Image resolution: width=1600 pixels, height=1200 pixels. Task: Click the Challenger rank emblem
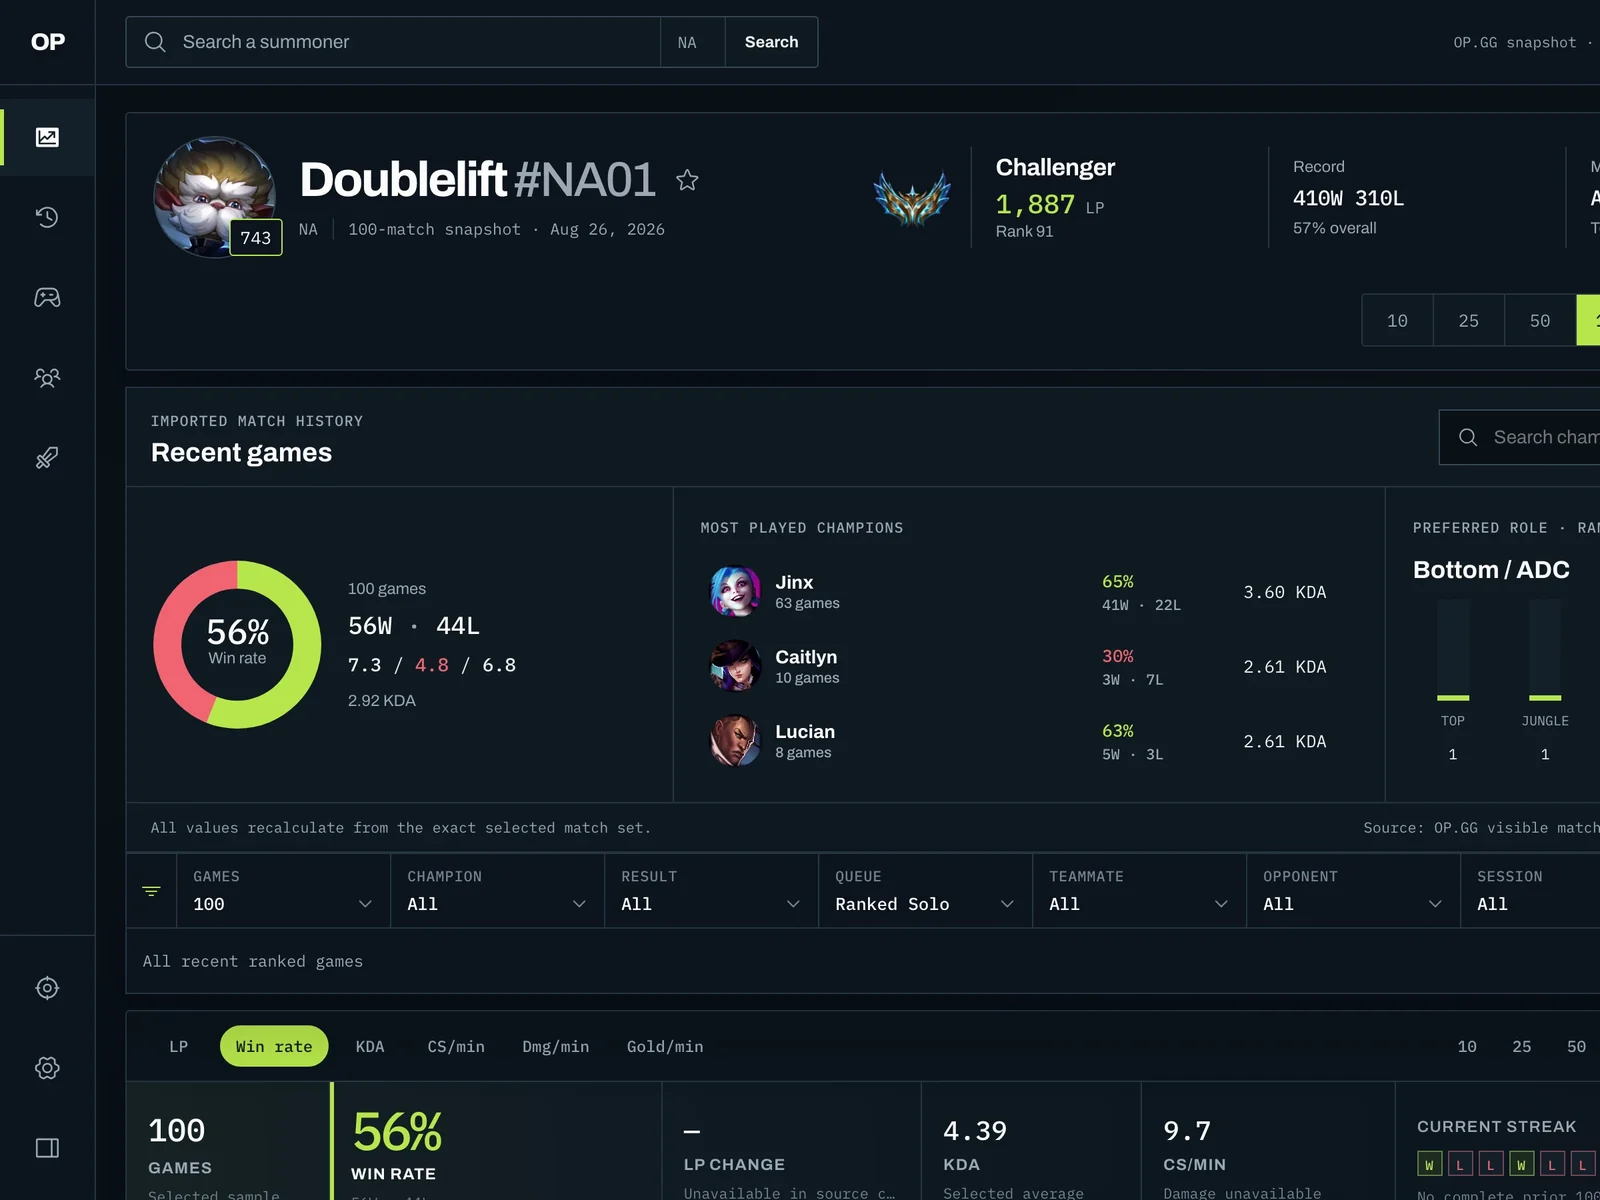(x=912, y=198)
